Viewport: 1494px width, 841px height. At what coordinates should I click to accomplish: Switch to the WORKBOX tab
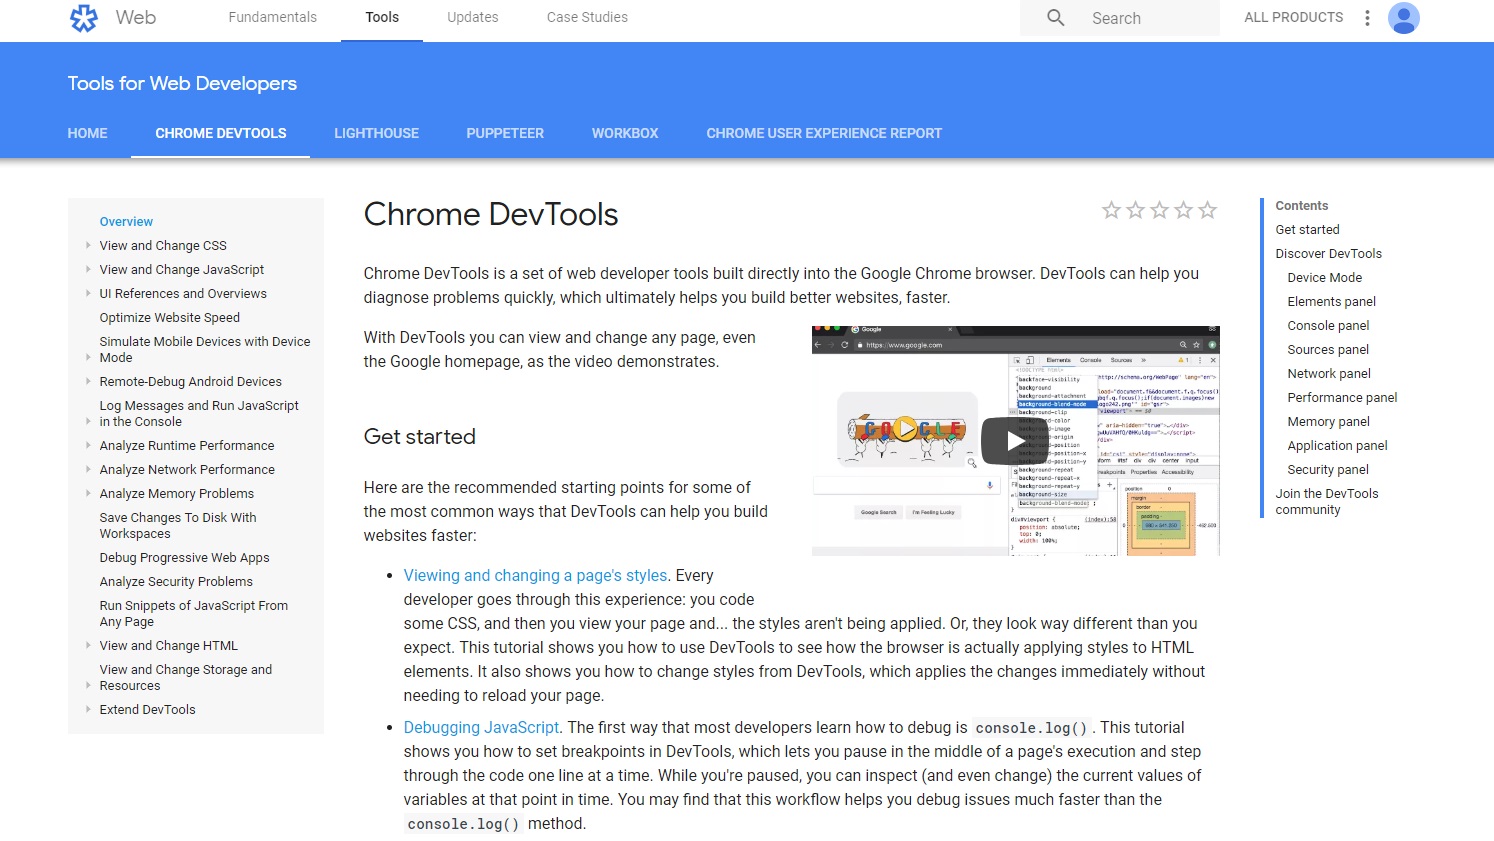625,133
